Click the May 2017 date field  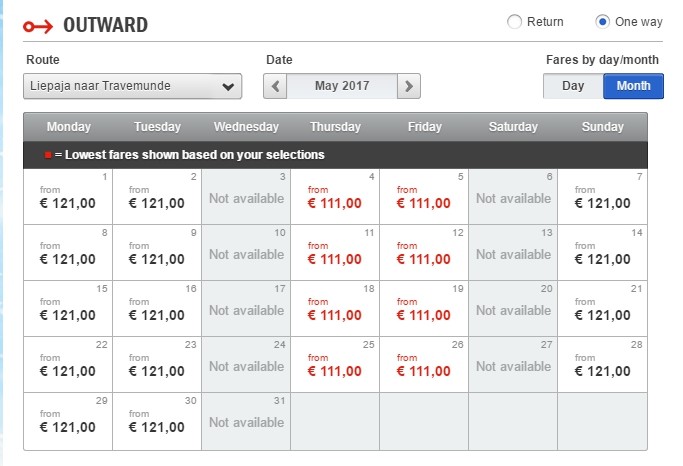pyautogui.click(x=342, y=86)
